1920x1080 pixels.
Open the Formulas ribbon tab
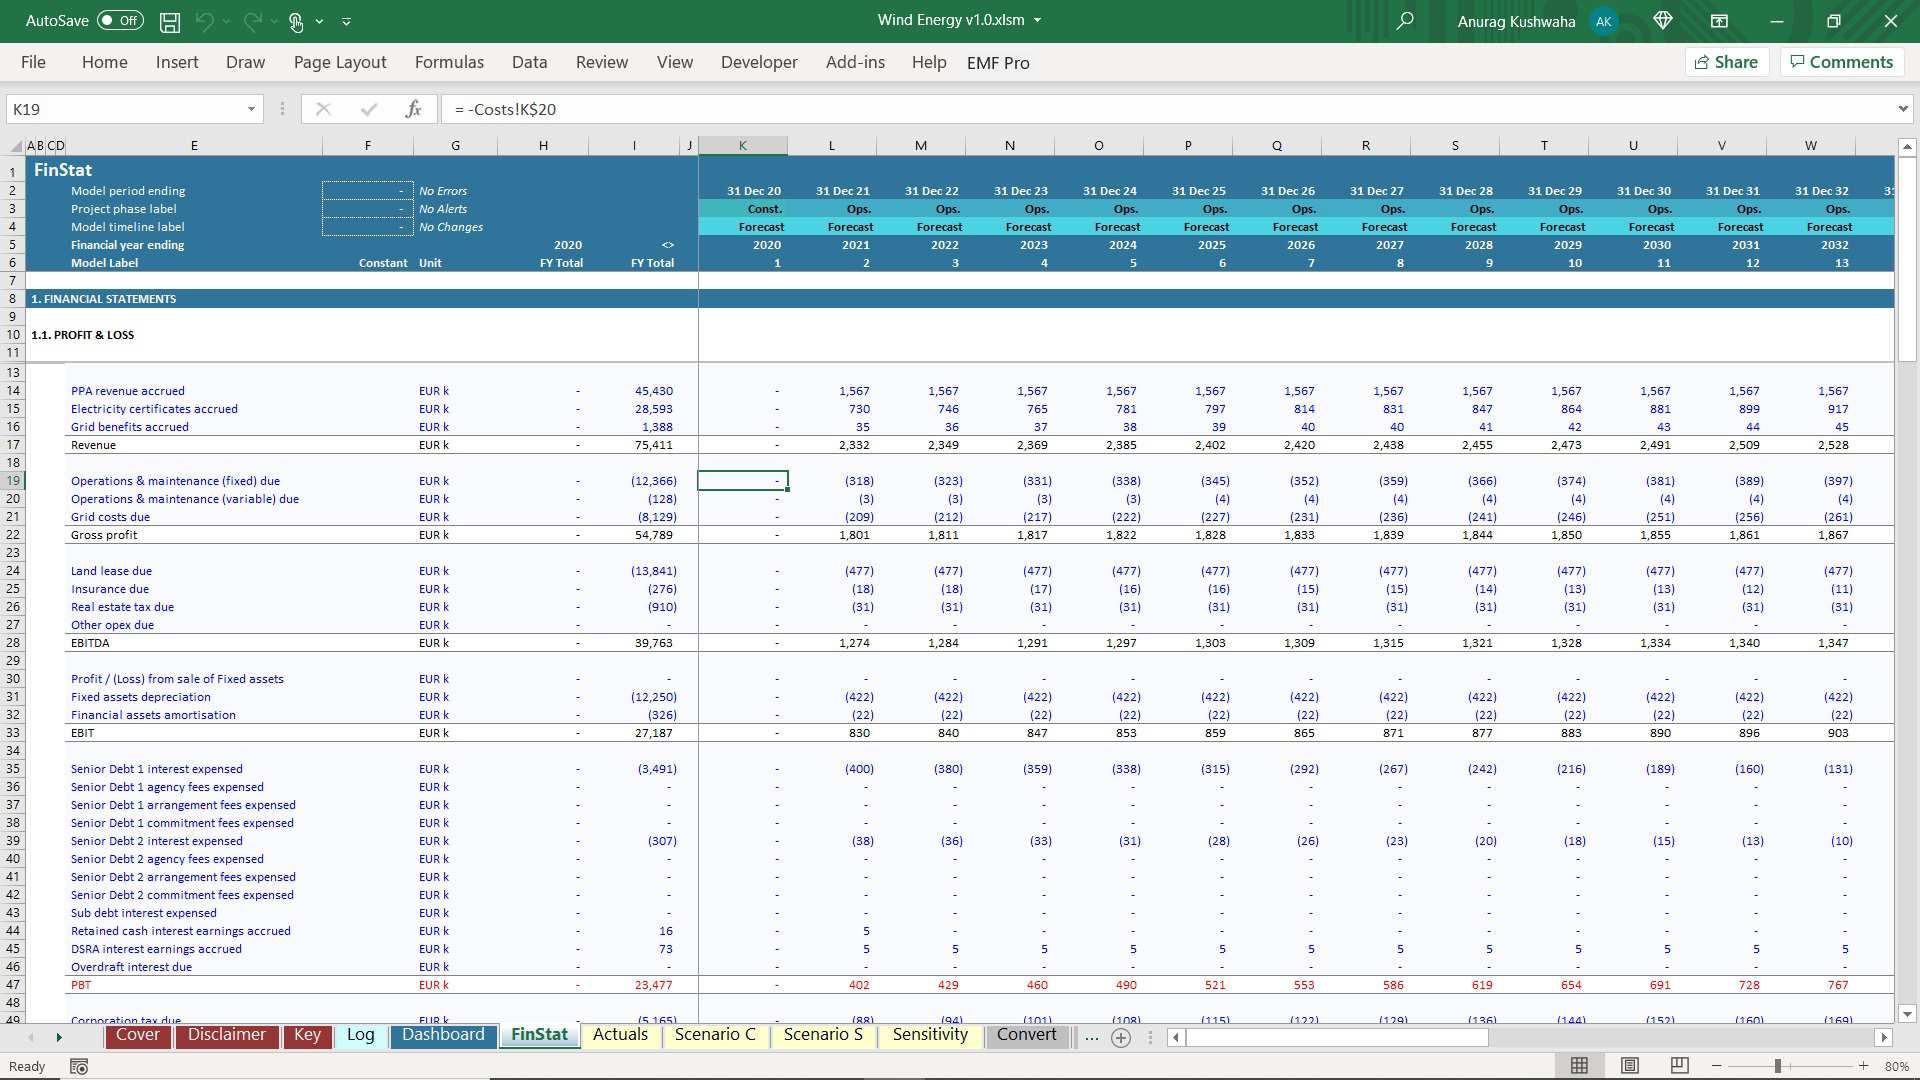449,62
